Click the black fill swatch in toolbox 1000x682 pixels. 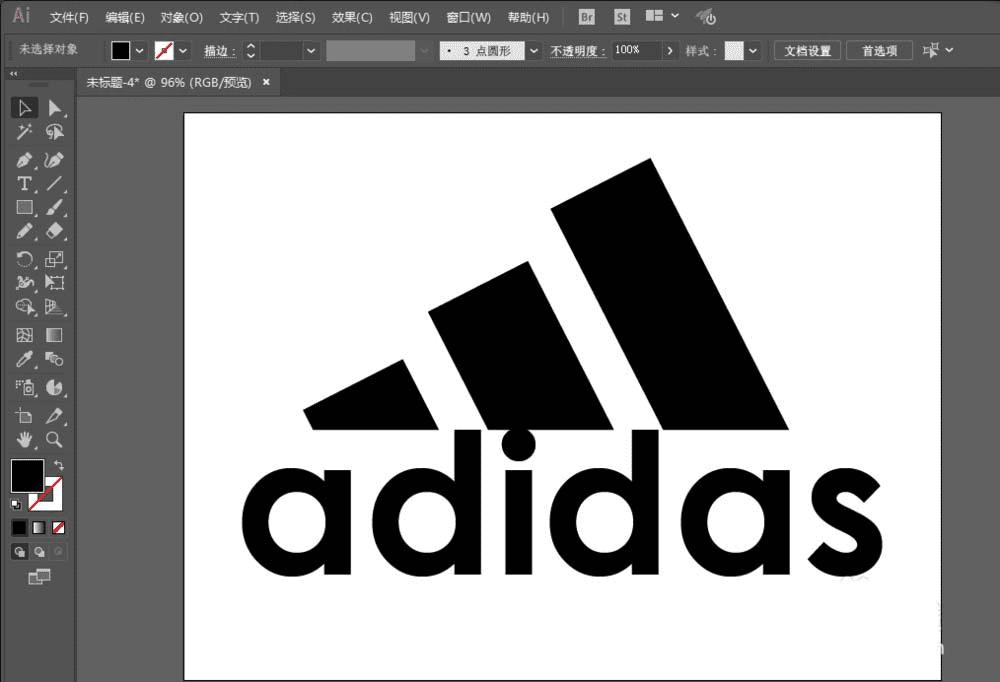click(26, 476)
